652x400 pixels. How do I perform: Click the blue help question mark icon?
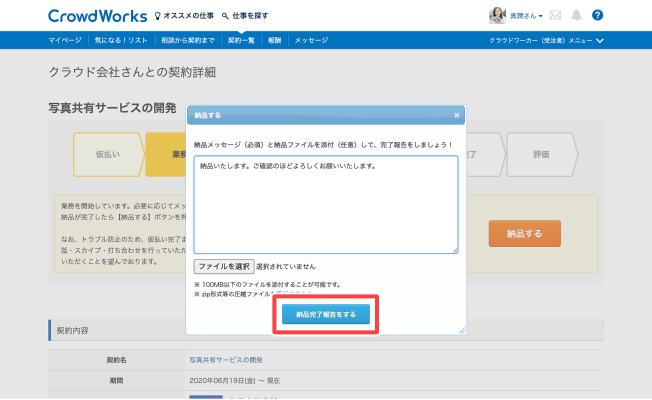598,16
